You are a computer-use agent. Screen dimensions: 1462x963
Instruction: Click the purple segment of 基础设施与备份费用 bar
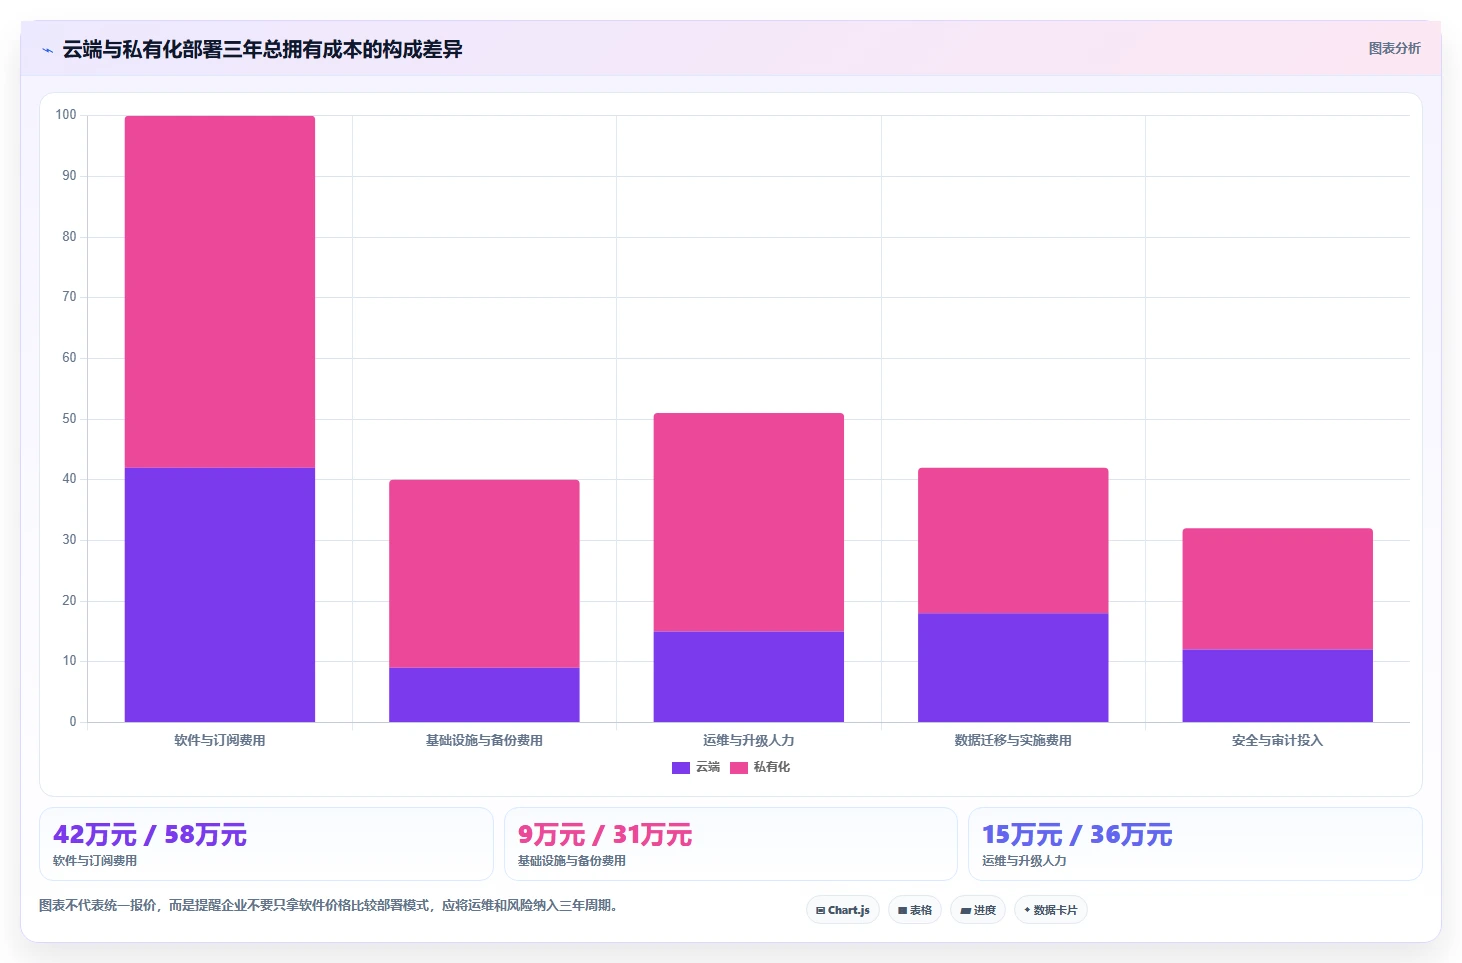tap(484, 695)
